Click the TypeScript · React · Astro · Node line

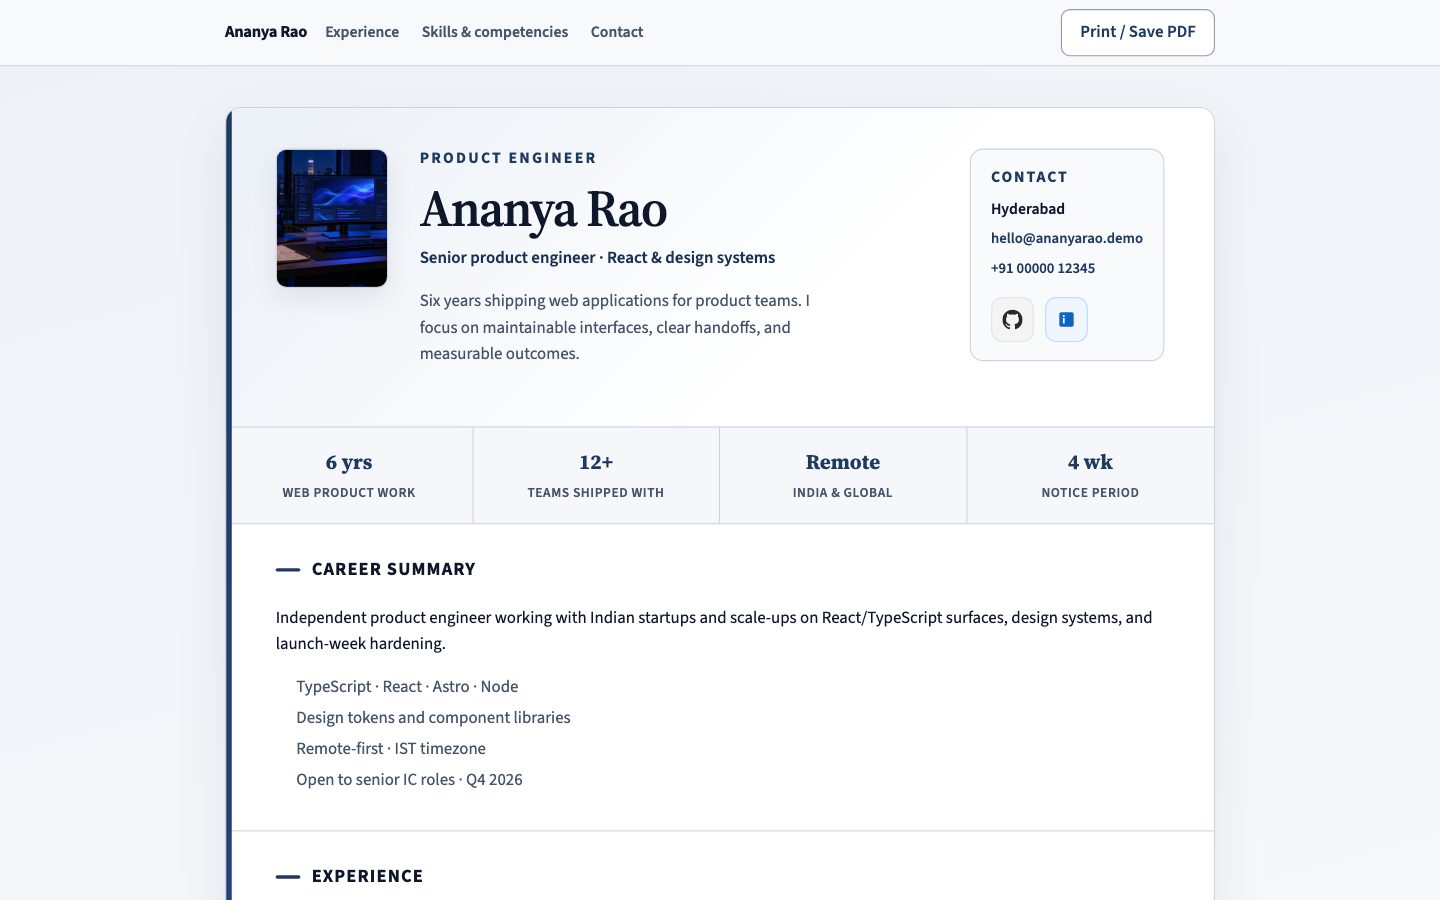pos(407,687)
